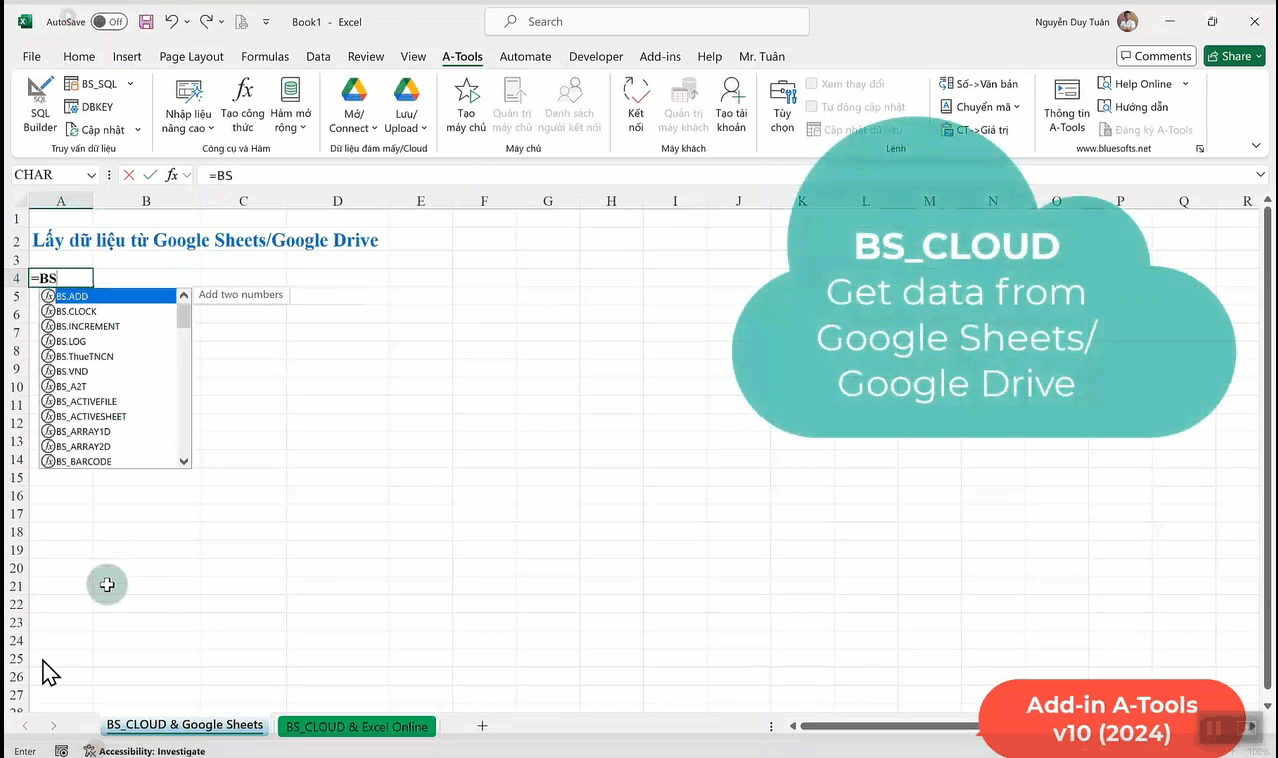Open Hàm mở rộng functions menu

click(291, 105)
